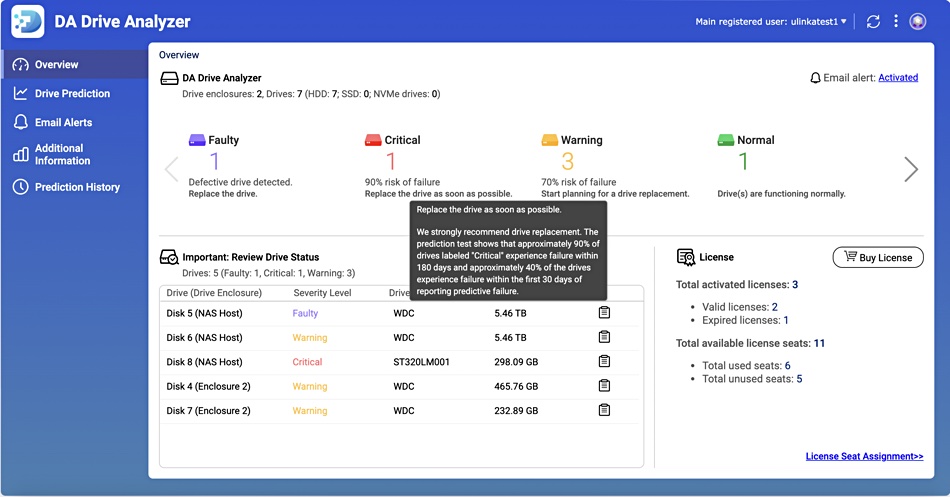Click the email alert bell icon

[815, 78]
